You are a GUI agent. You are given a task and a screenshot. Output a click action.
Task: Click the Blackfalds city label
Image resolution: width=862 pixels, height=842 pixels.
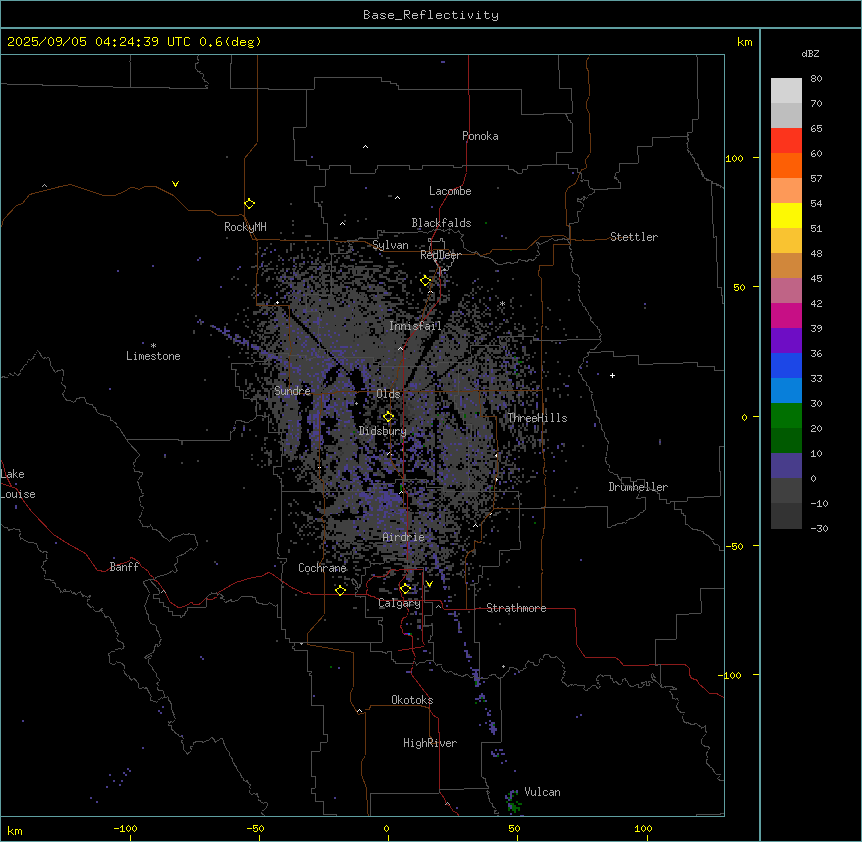click(x=441, y=223)
